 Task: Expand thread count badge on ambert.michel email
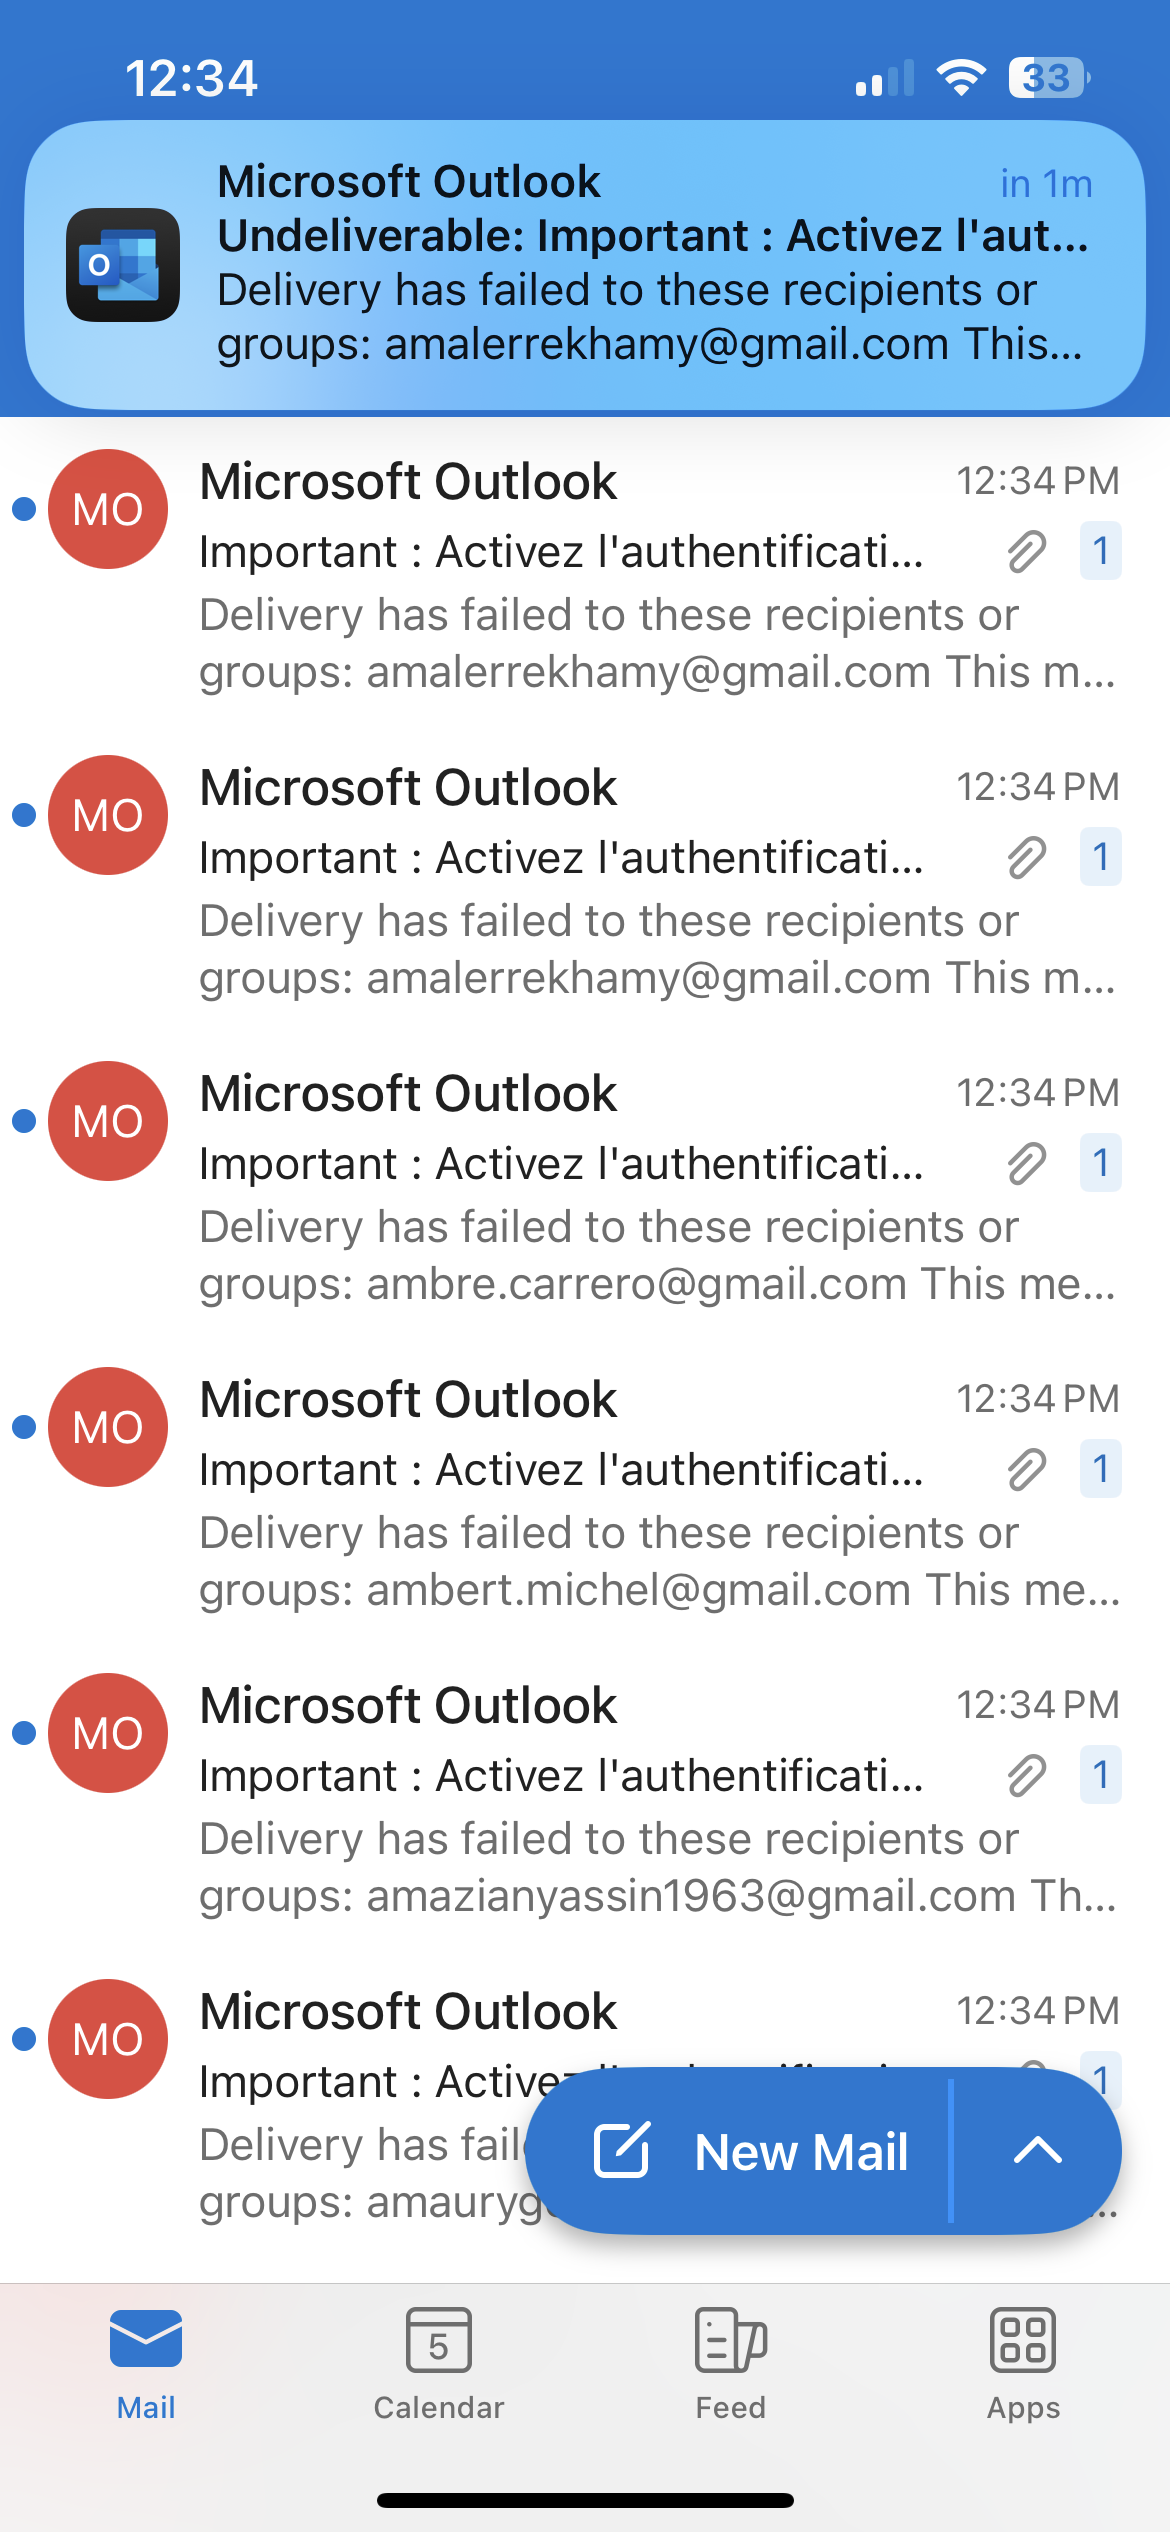(x=1100, y=1469)
